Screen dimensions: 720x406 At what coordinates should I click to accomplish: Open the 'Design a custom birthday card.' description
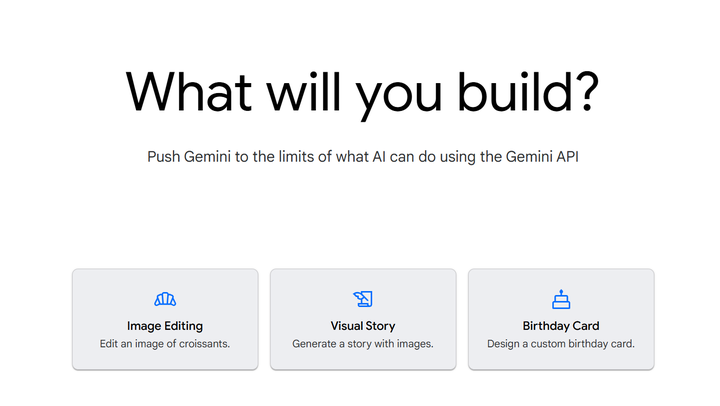pos(561,344)
